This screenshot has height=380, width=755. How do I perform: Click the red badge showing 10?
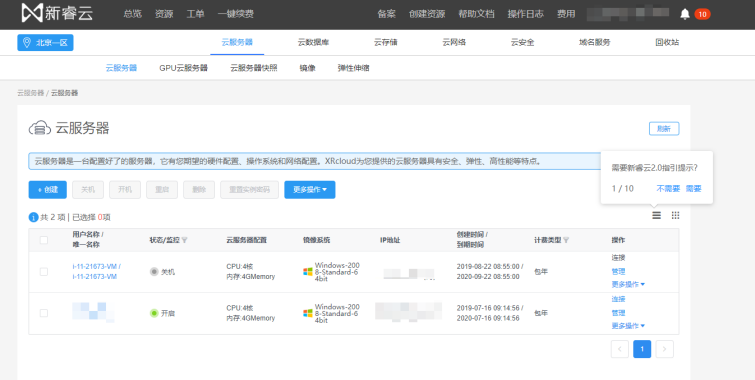click(x=702, y=14)
